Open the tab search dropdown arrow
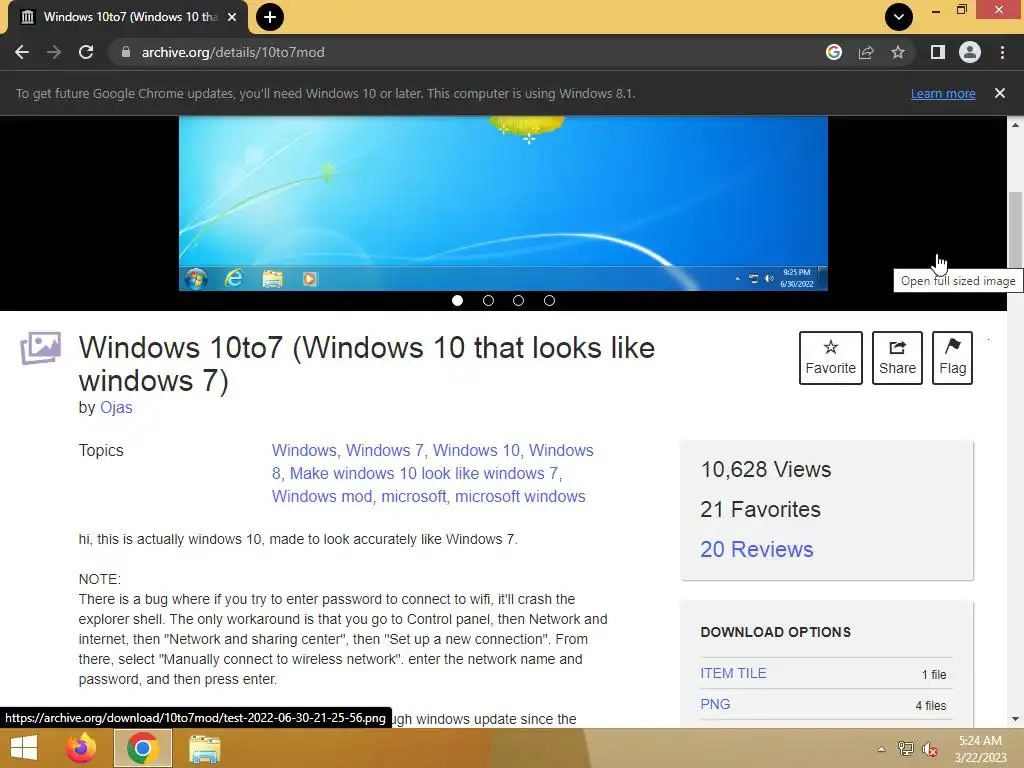 (899, 17)
